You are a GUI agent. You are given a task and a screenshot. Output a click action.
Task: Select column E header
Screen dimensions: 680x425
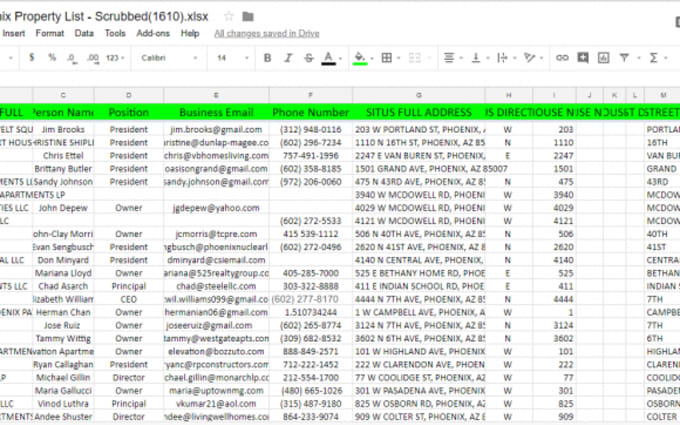216,95
